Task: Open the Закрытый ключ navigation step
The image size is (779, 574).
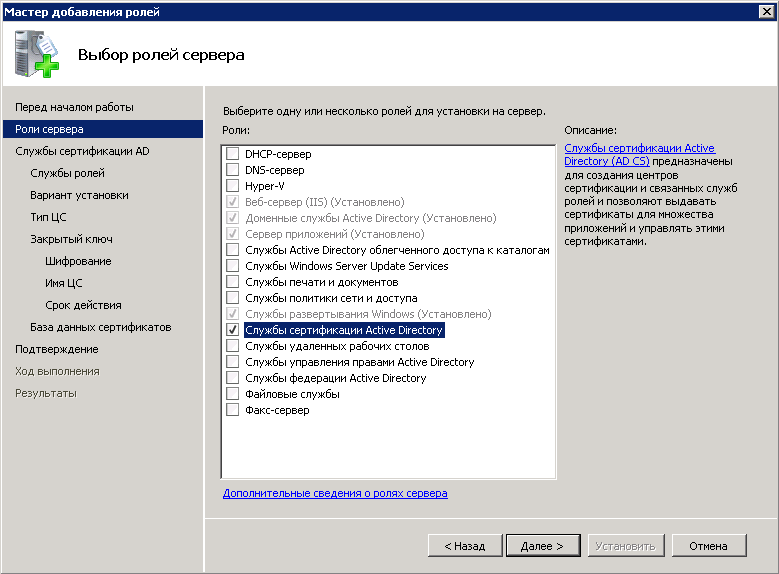Action: [71, 239]
